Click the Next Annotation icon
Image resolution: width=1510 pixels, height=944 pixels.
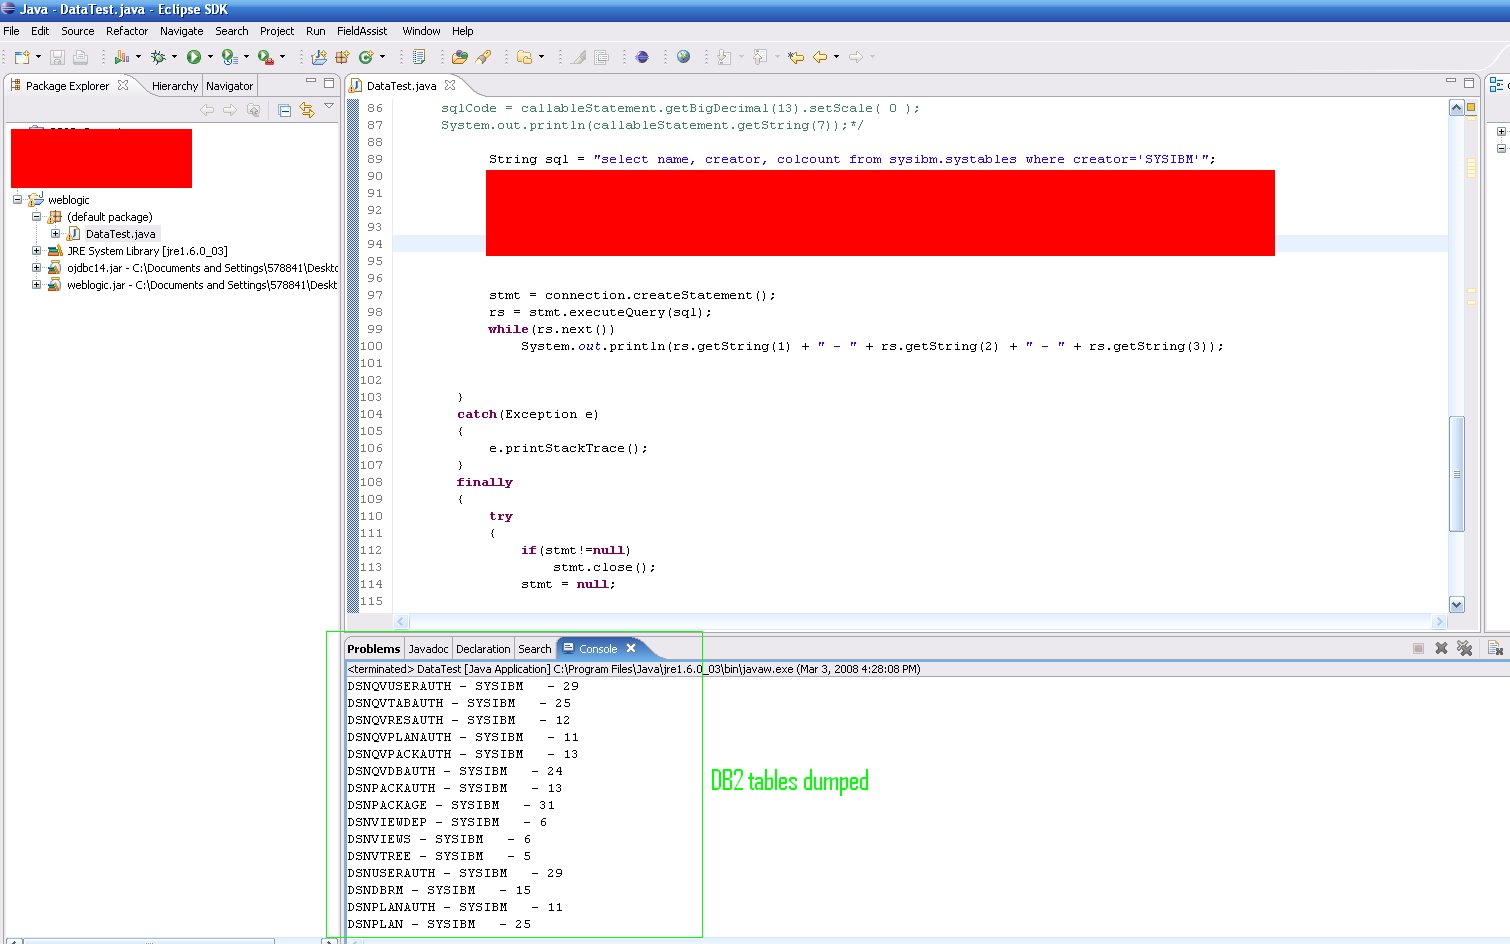tap(724, 57)
